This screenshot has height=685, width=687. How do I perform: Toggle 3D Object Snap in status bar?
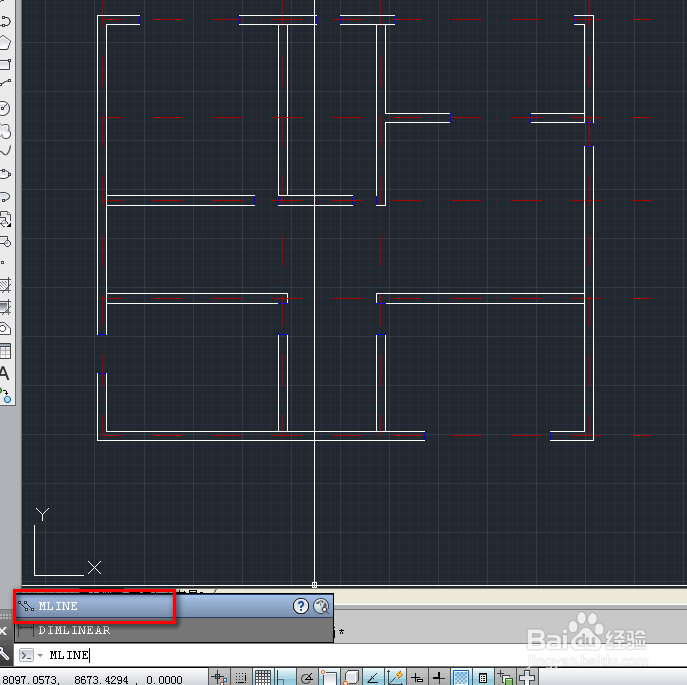[351, 678]
